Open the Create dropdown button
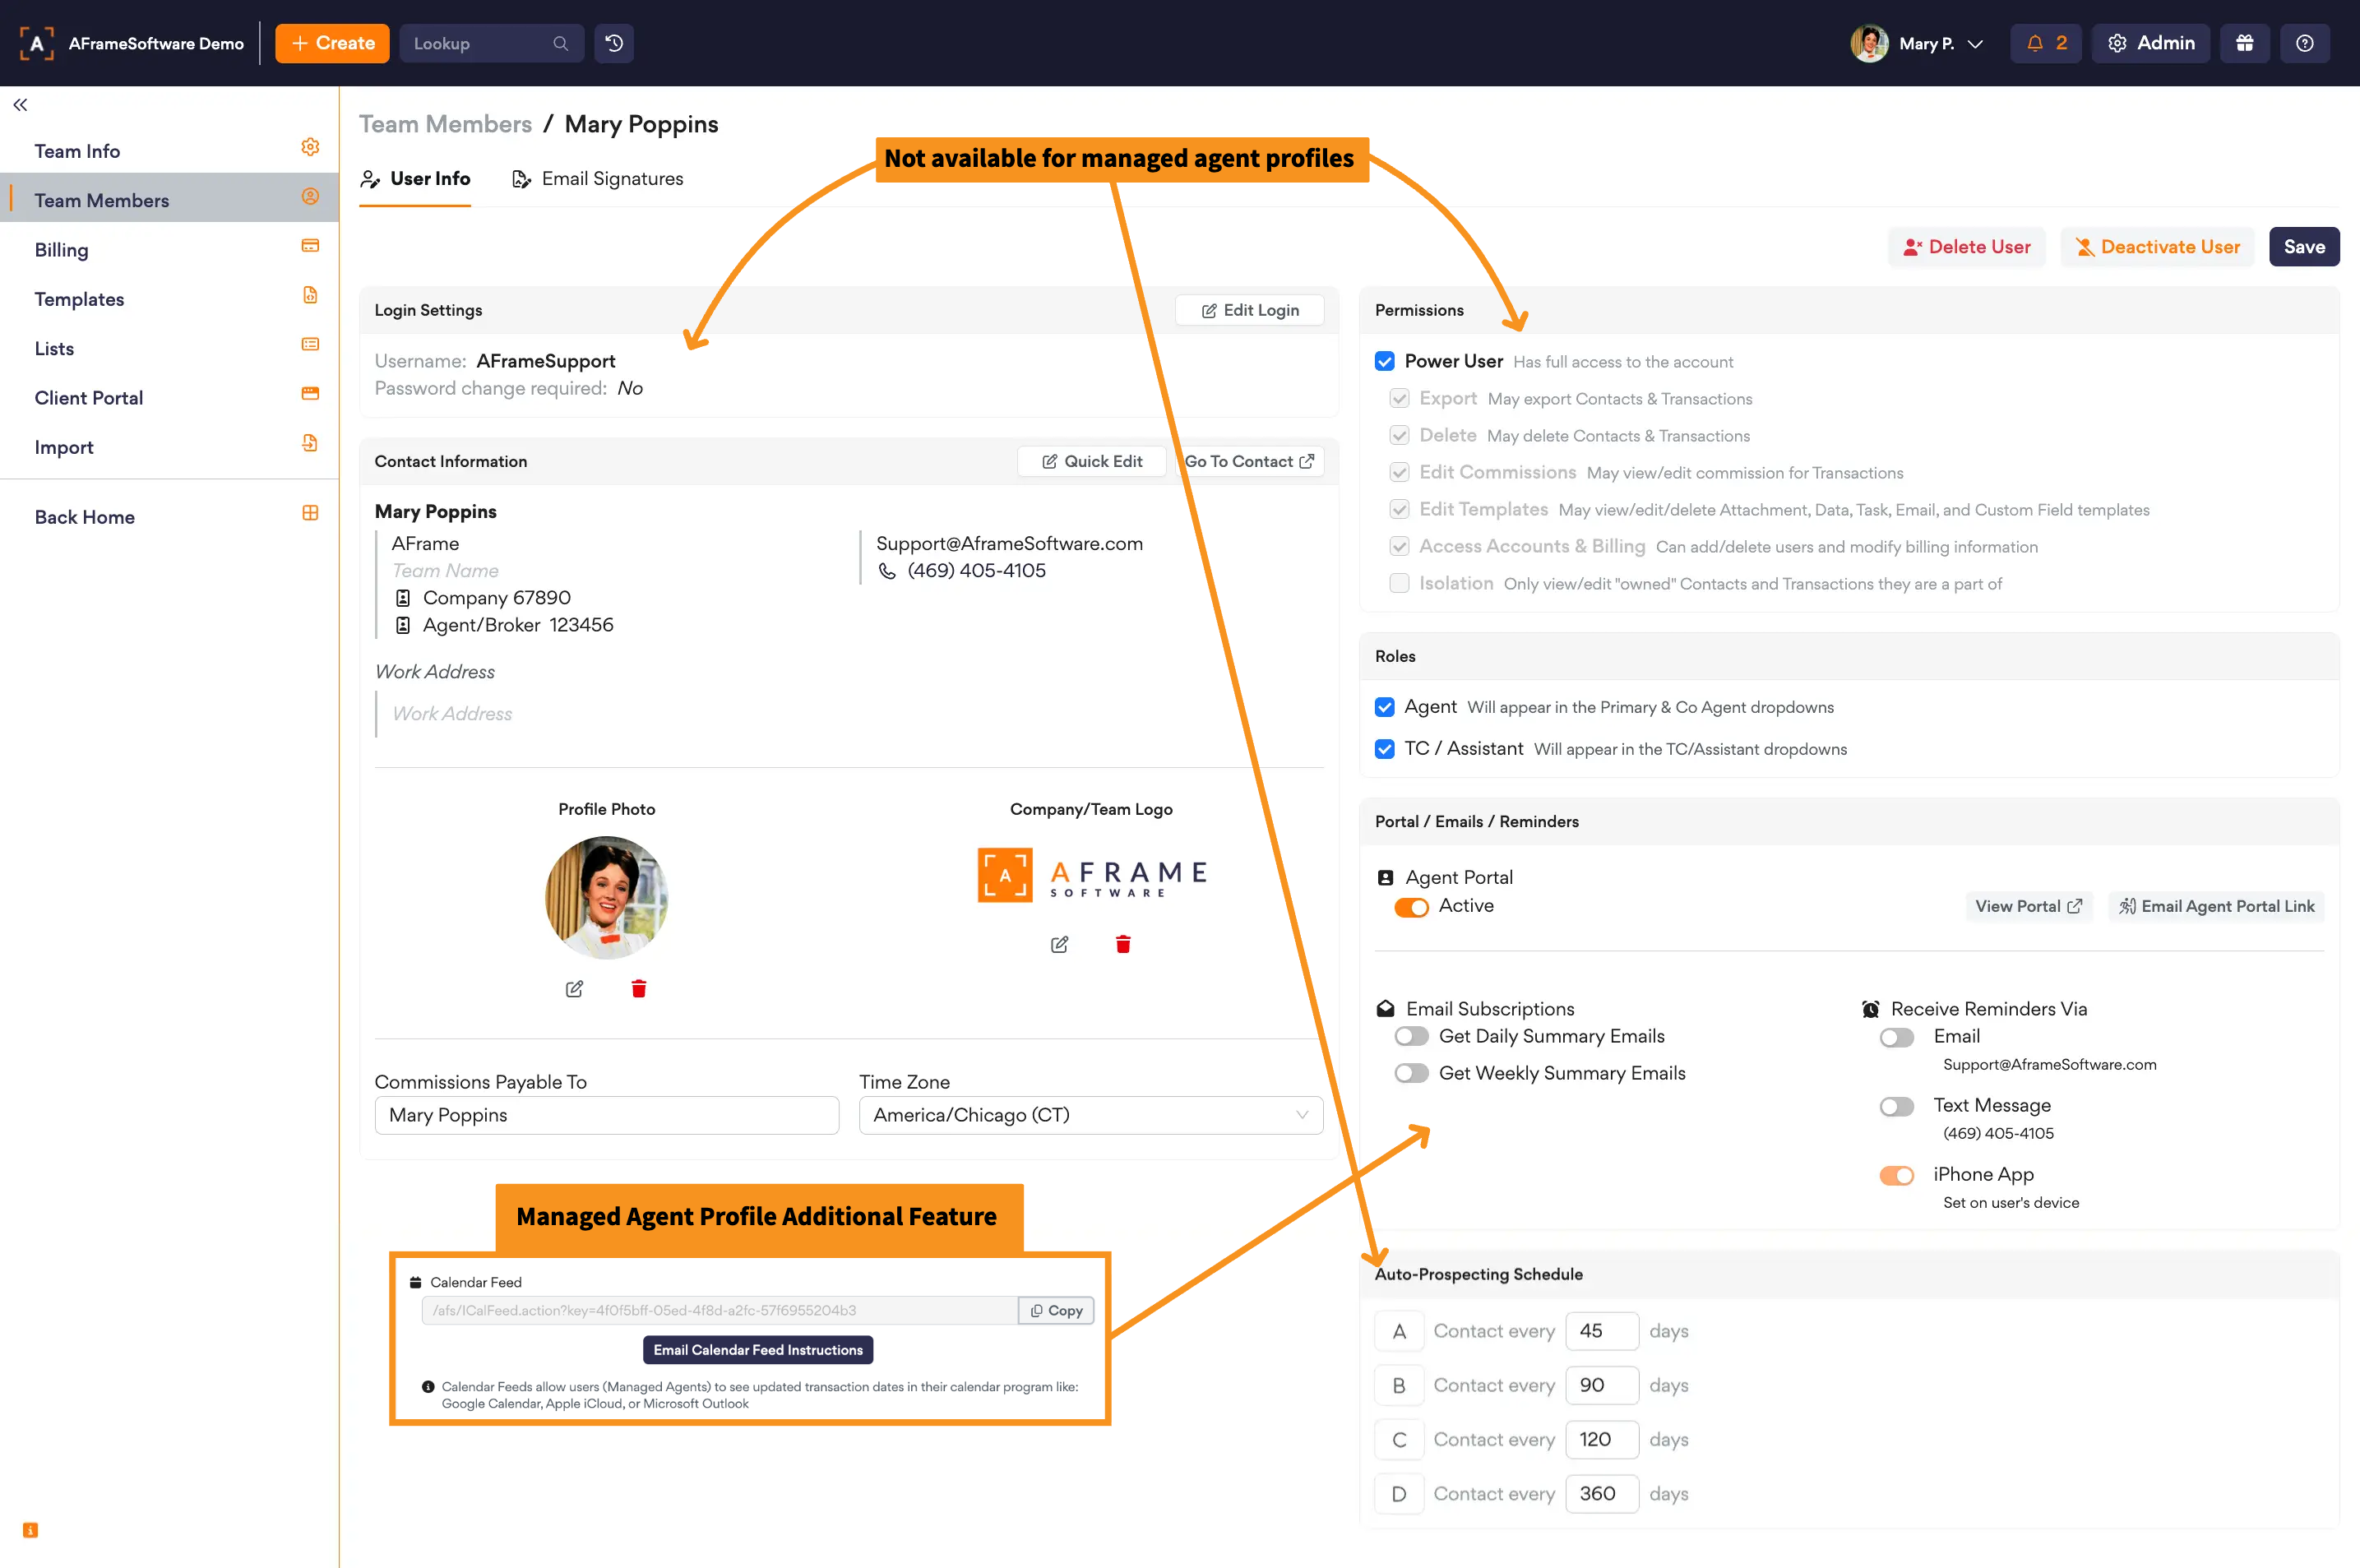Screen dimensions: 2360x1568 click(332, 43)
